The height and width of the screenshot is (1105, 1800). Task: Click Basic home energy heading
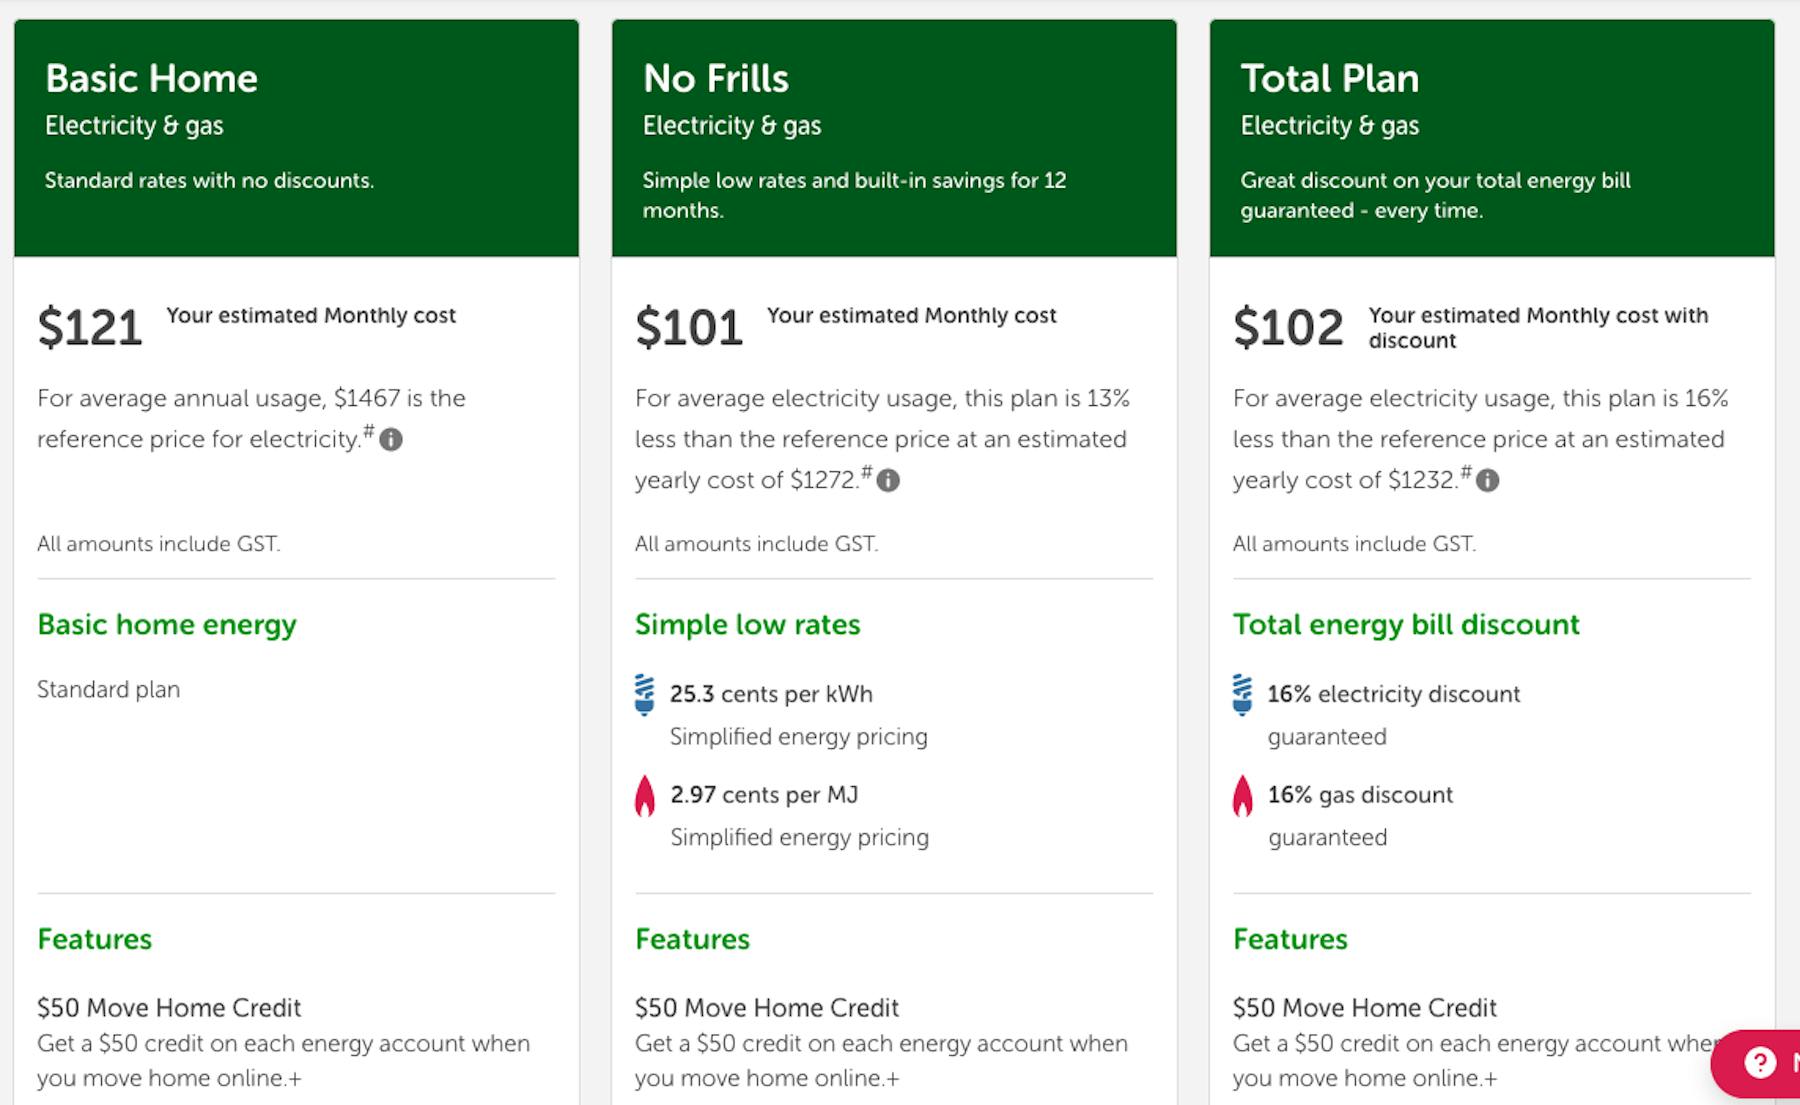click(167, 625)
